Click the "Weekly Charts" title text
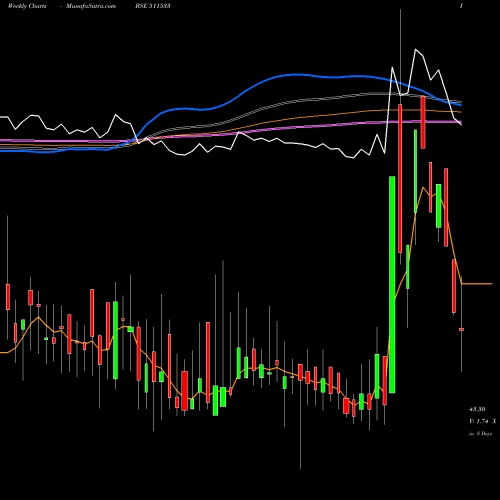This screenshot has width=500, height=500. coord(27,6)
